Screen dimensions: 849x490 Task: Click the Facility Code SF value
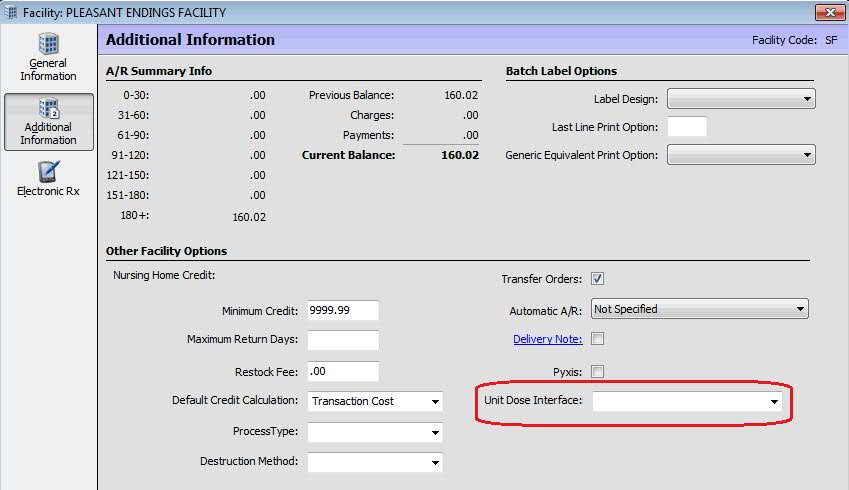pos(831,40)
